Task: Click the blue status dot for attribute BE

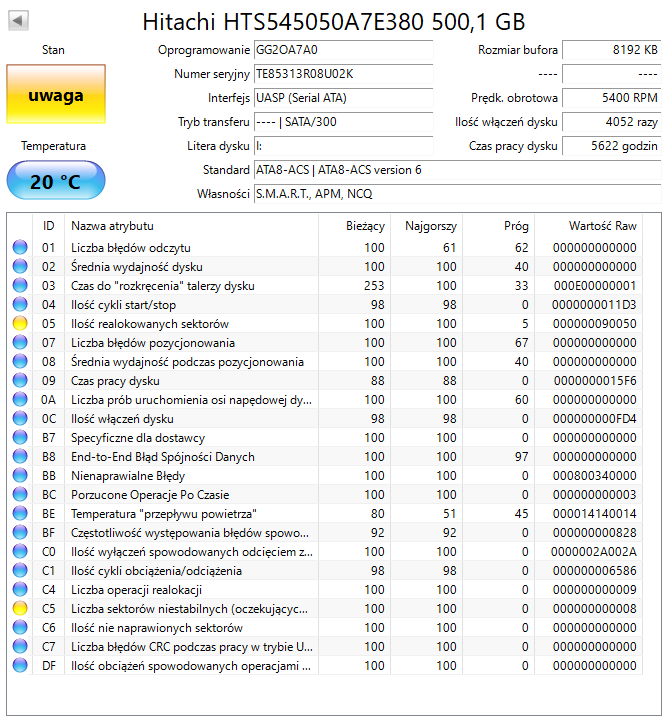Action: click(20, 514)
